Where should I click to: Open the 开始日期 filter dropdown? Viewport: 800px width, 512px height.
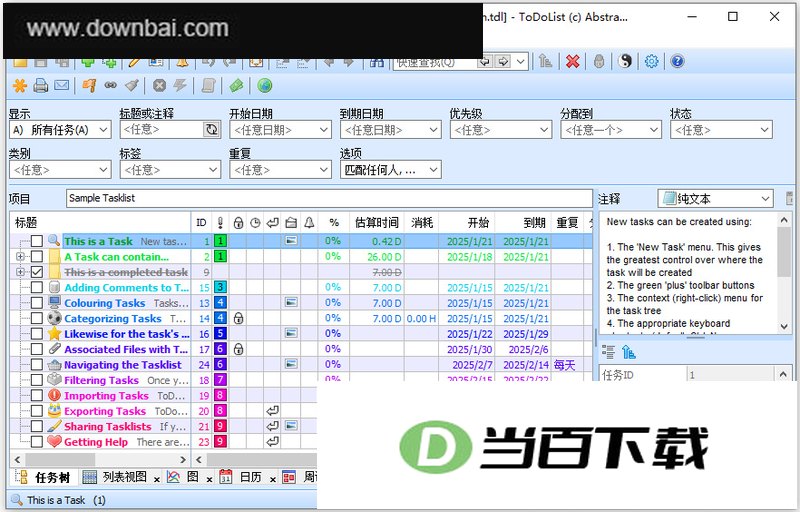click(x=281, y=130)
